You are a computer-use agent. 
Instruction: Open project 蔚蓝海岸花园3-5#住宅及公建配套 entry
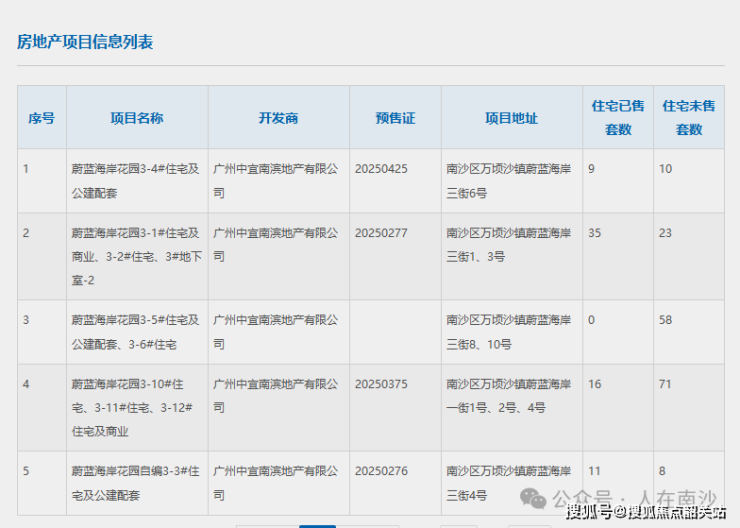(135, 332)
